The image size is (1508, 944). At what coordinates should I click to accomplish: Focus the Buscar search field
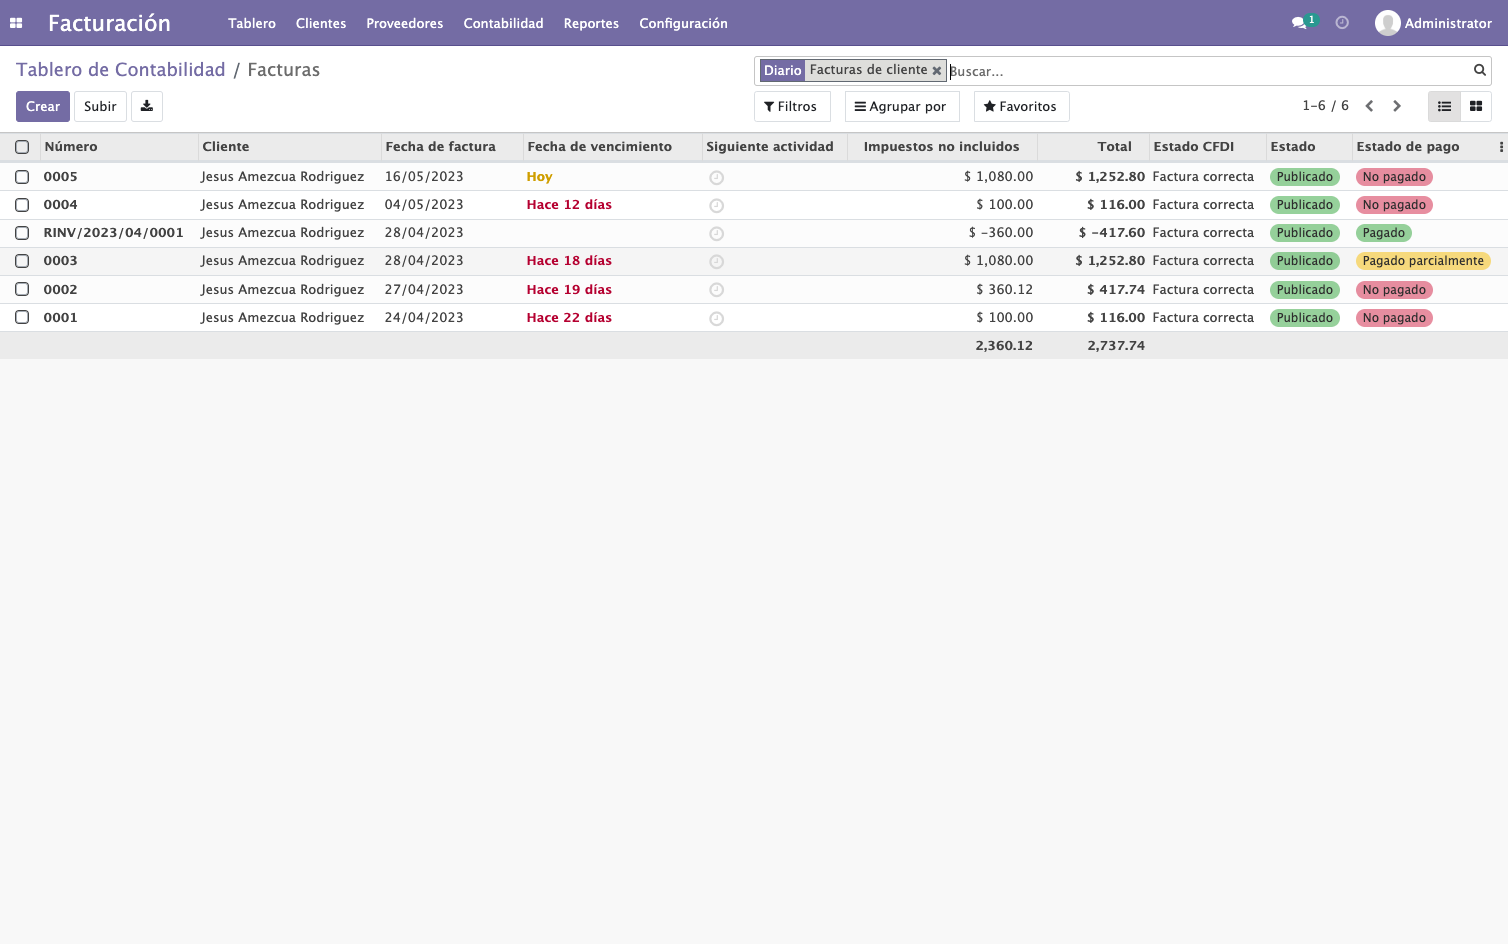click(x=1208, y=71)
